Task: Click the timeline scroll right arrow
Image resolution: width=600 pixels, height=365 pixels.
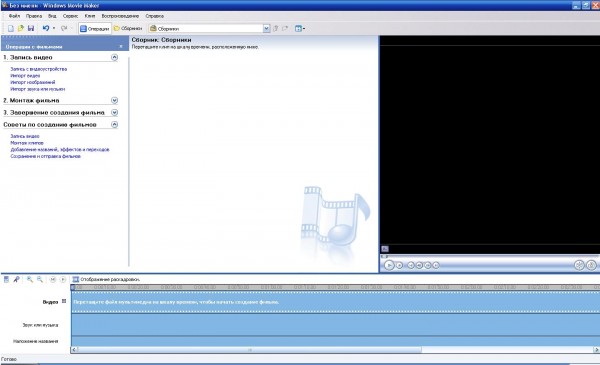Action: tap(596, 350)
